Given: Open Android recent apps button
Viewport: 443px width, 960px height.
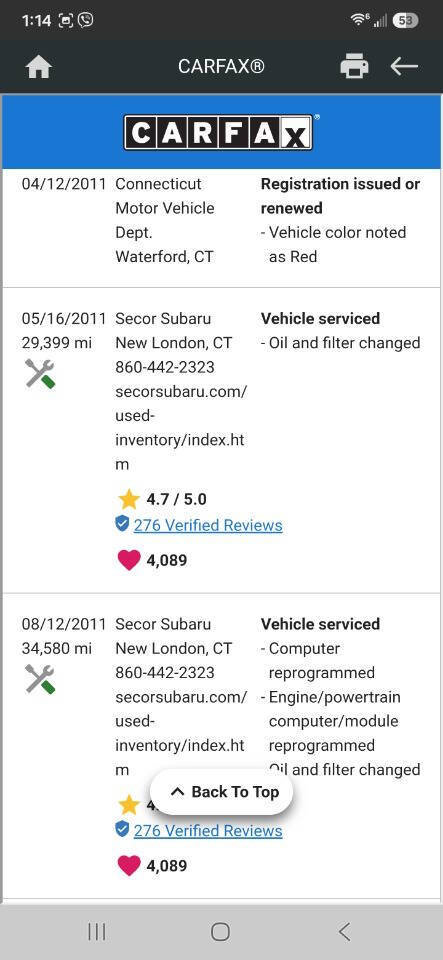Looking at the screenshot, I should (97, 932).
